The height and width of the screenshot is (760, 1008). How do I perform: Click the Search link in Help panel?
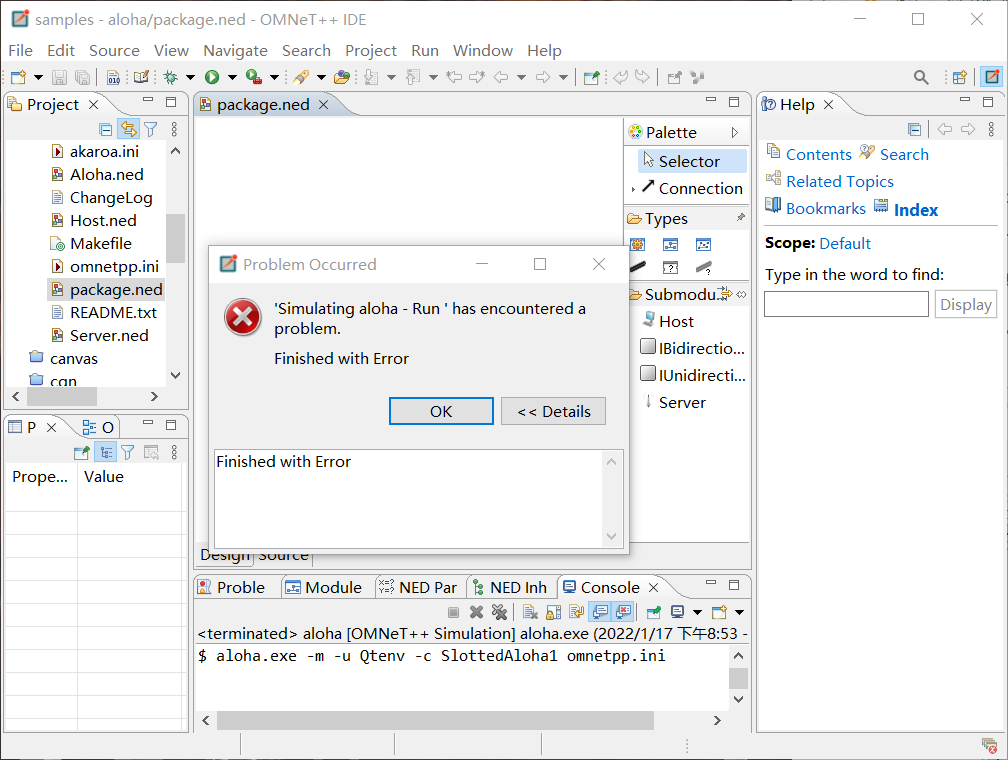click(x=904, y=154)
